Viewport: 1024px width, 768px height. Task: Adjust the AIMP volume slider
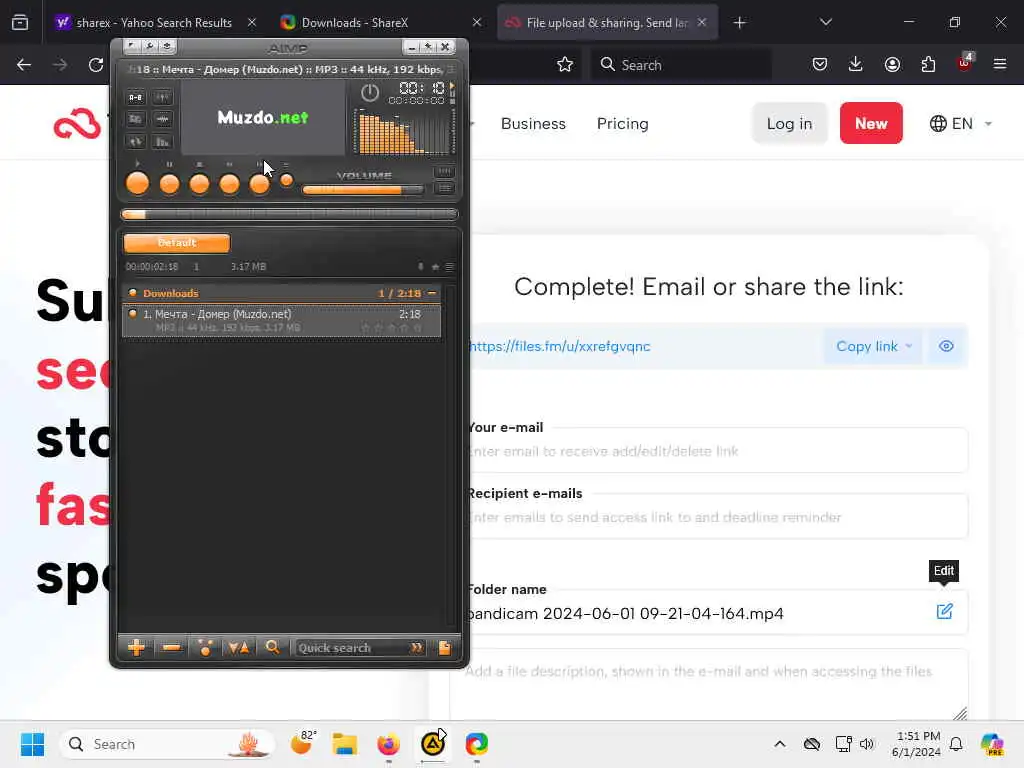point(362,190)
